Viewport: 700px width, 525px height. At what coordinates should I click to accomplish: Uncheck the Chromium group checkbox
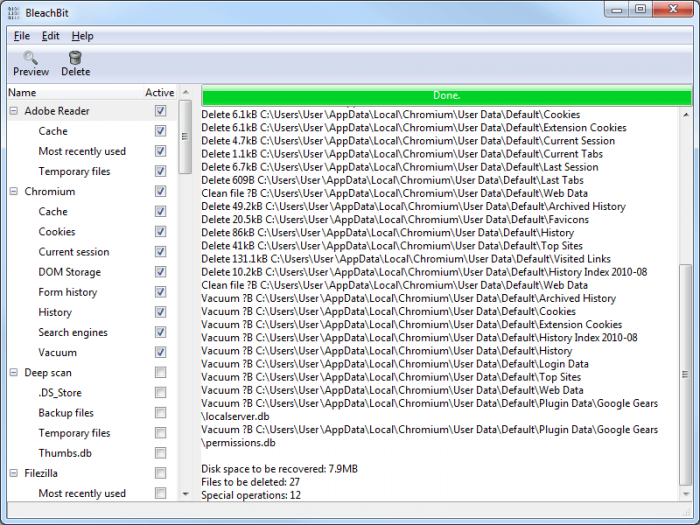160,191
